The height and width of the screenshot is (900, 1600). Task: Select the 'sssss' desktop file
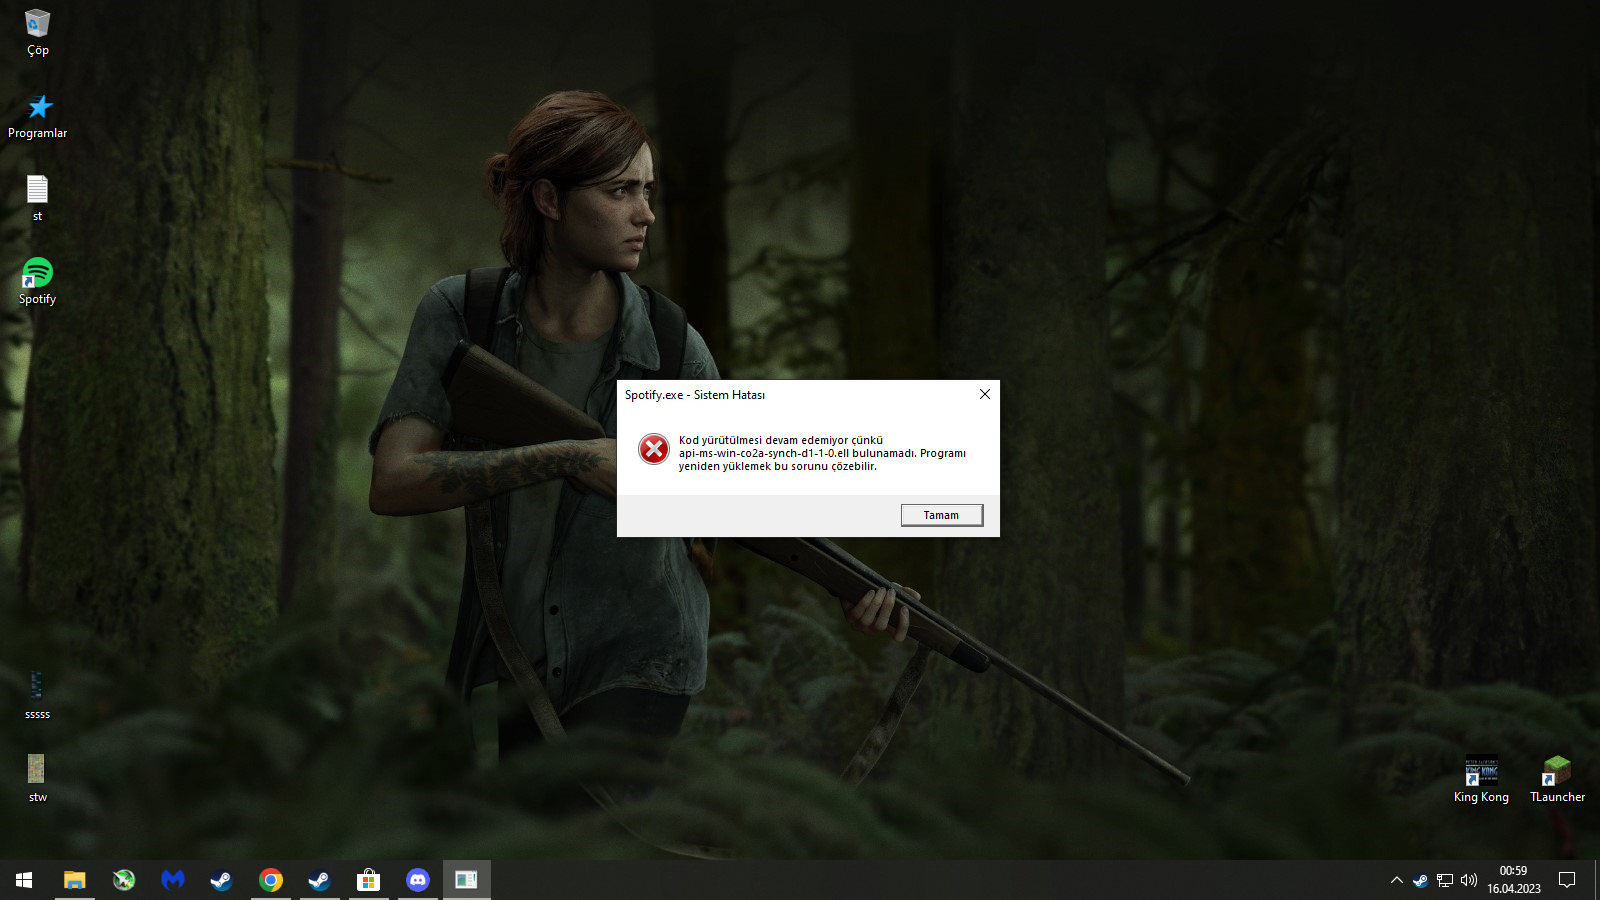pyautogui.click(x=38, y=695)
